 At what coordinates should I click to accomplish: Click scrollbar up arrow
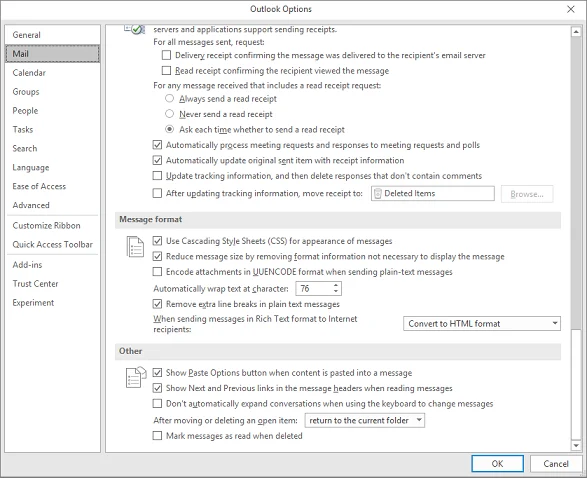[576, 32]
